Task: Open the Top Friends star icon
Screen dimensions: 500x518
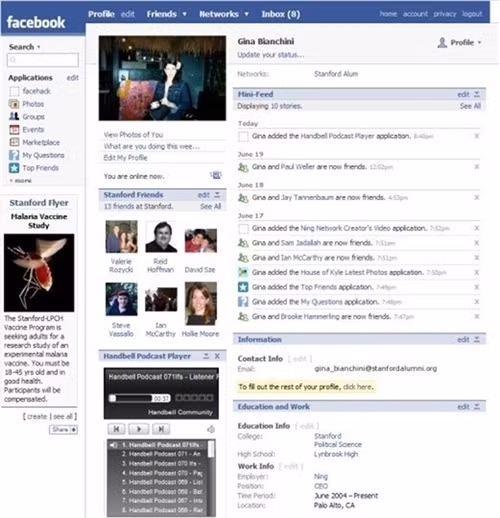Action: coord(14,168)
